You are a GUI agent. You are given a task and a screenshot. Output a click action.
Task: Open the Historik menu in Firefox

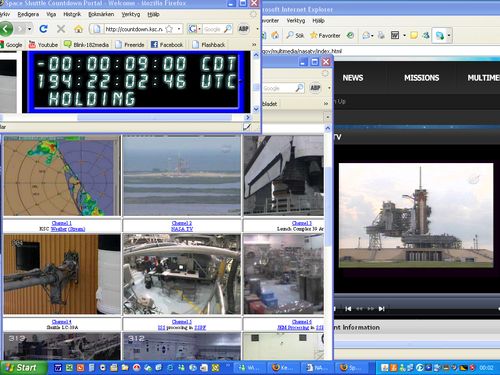click(x=72, y=14)
